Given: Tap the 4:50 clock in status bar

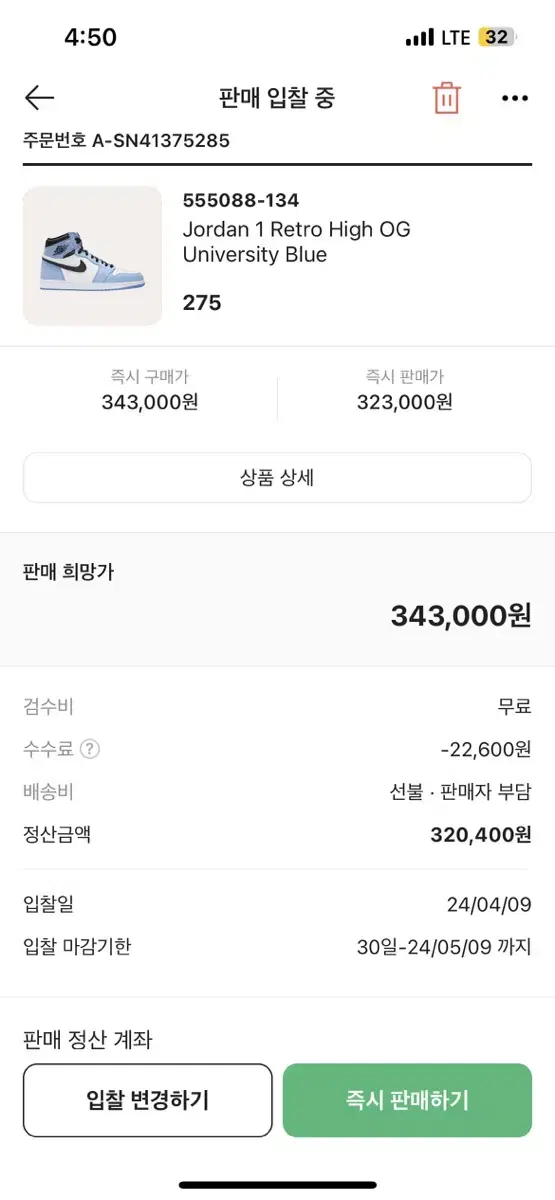Looking at the screenshot, I should point(90,37).
